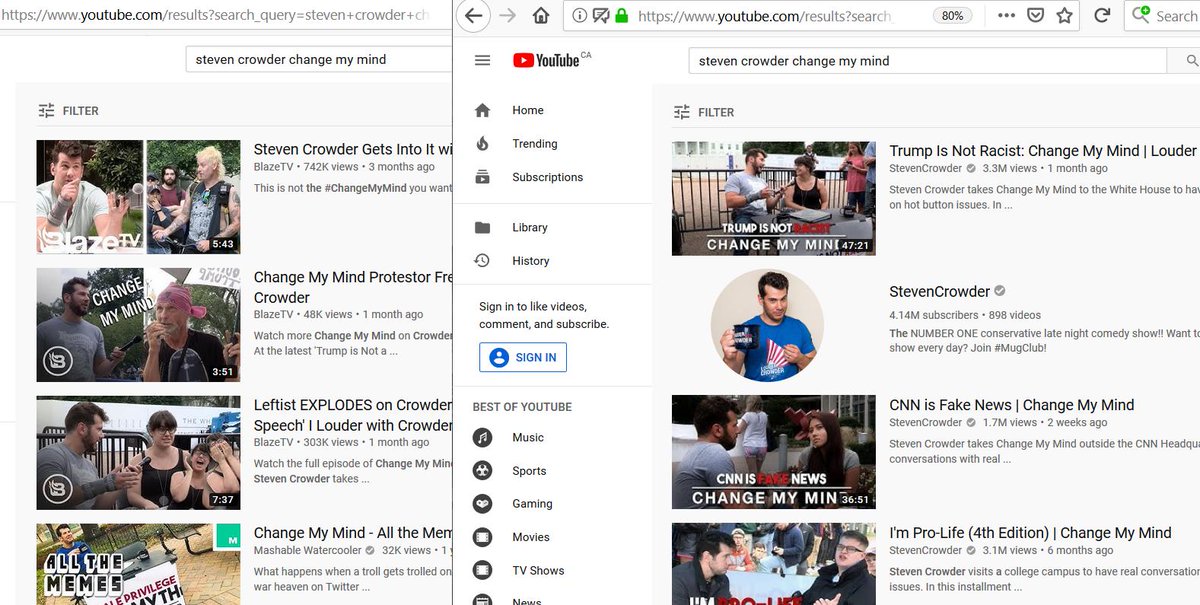Image resolution: width=1200 pixels, height=605 pixels.
Task: Open StevenCrowder channel name with 4.14M subscribers
Action: click(939, 292)
